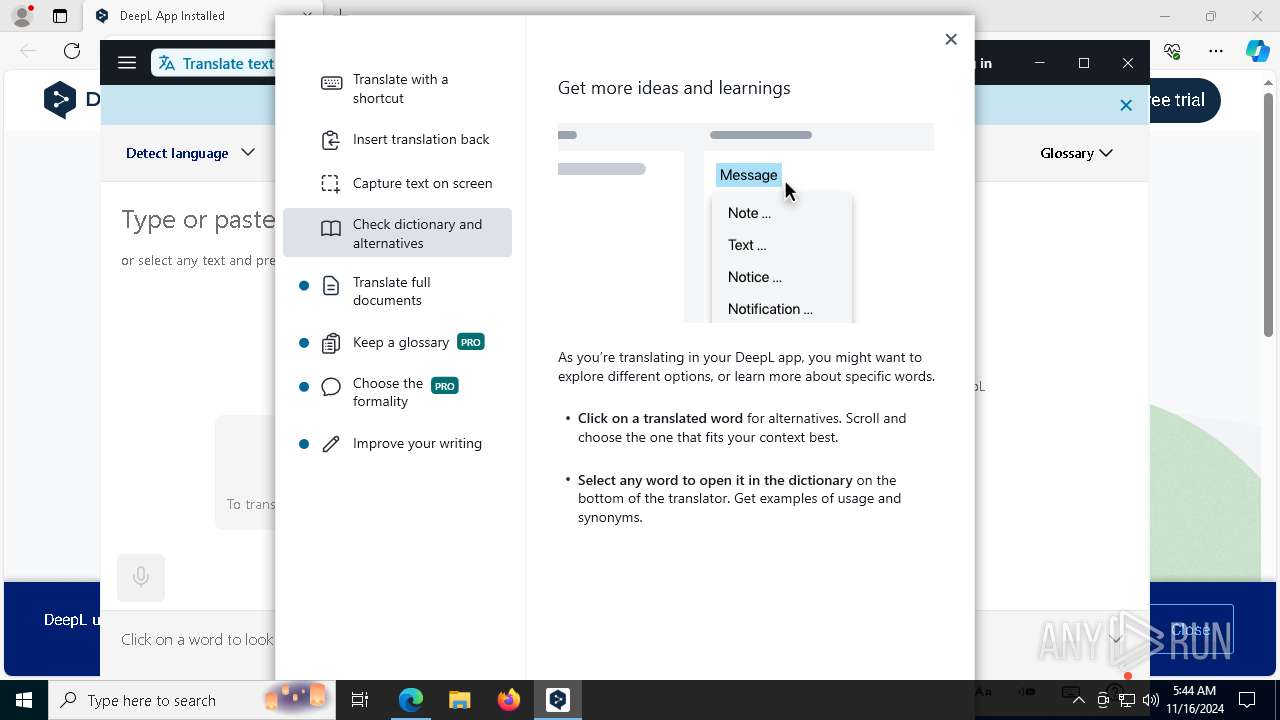Click the PRO badge beside Keep a glossary
Image resolution: width=1280 pixels, height=720 pixels.
pyautogui.click(x=470, y=342)
